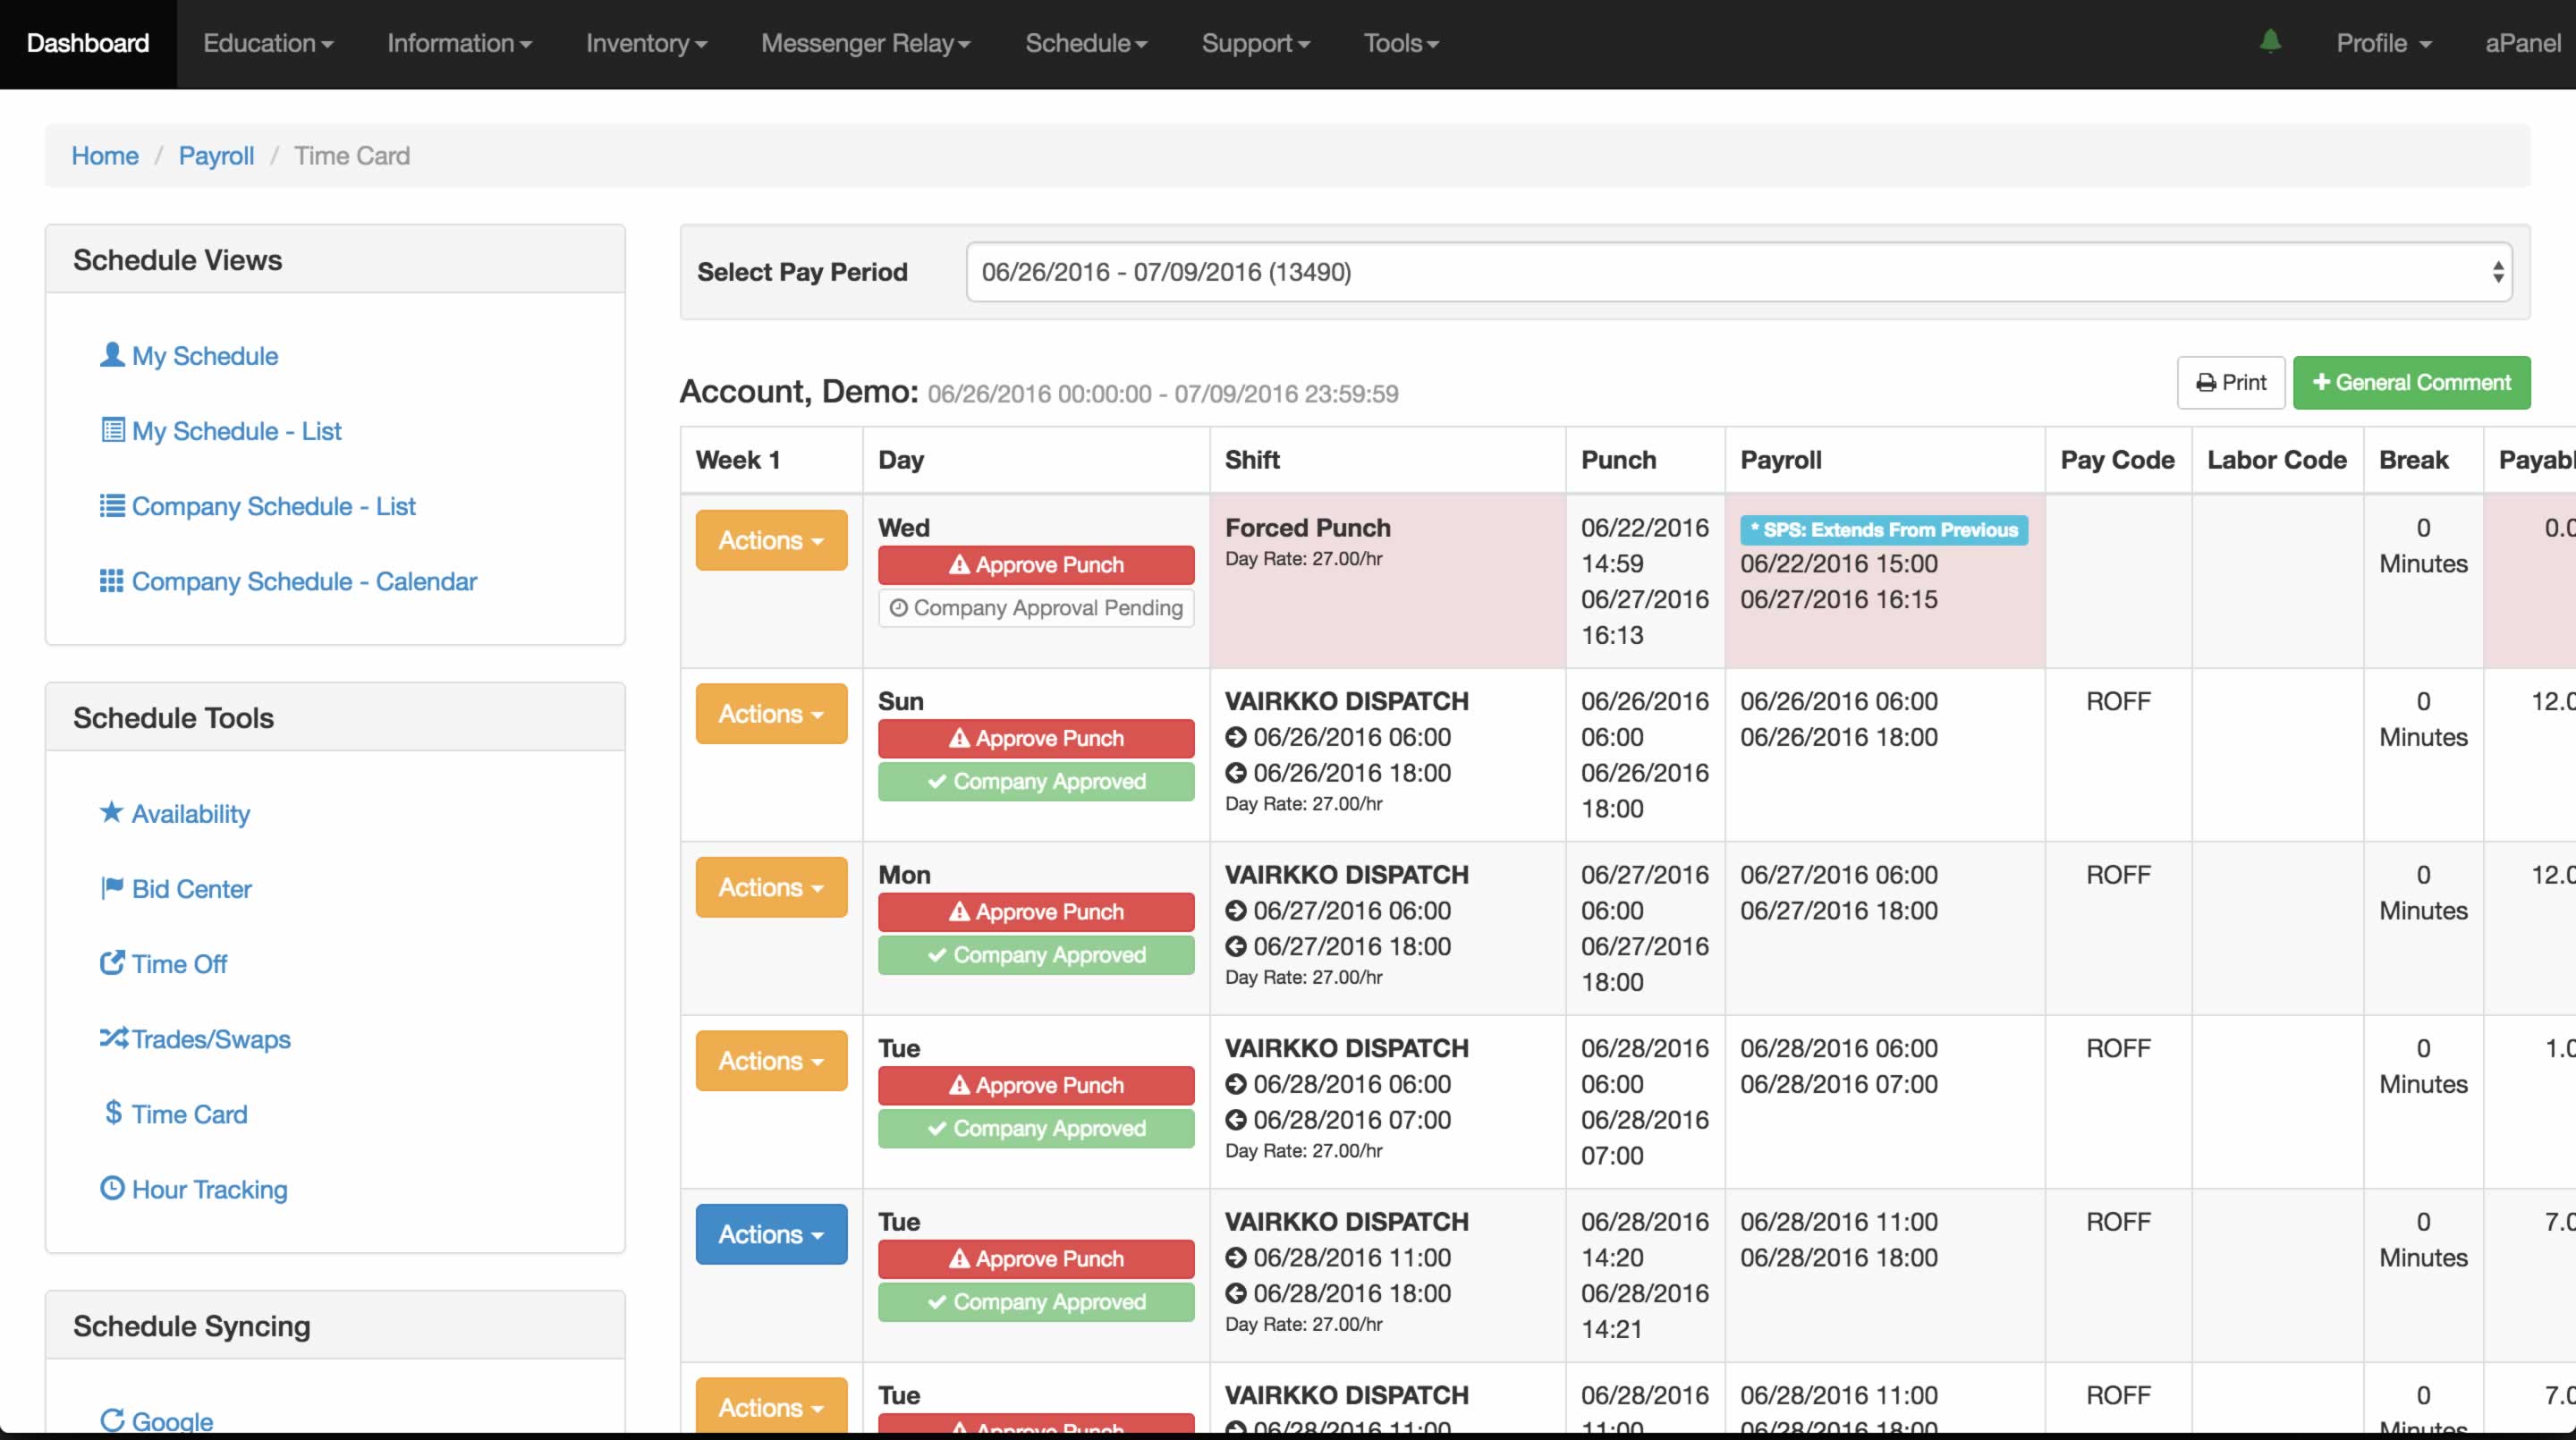This screenshot has height=1440, width=2576.
Task: Click the external-link icon next to Time Off
Action: 112,962
